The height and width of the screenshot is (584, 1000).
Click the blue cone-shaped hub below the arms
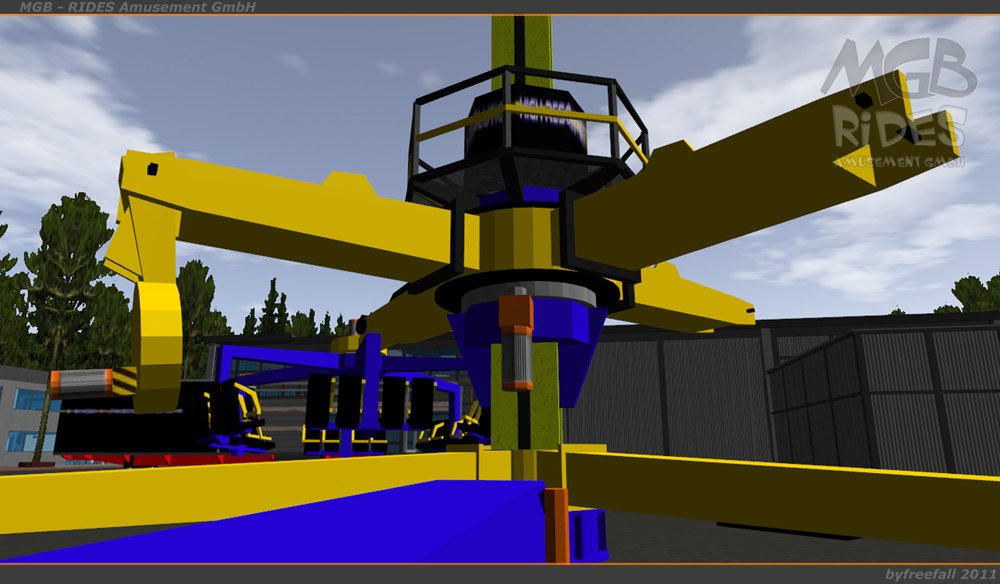[x=525, y=345]
